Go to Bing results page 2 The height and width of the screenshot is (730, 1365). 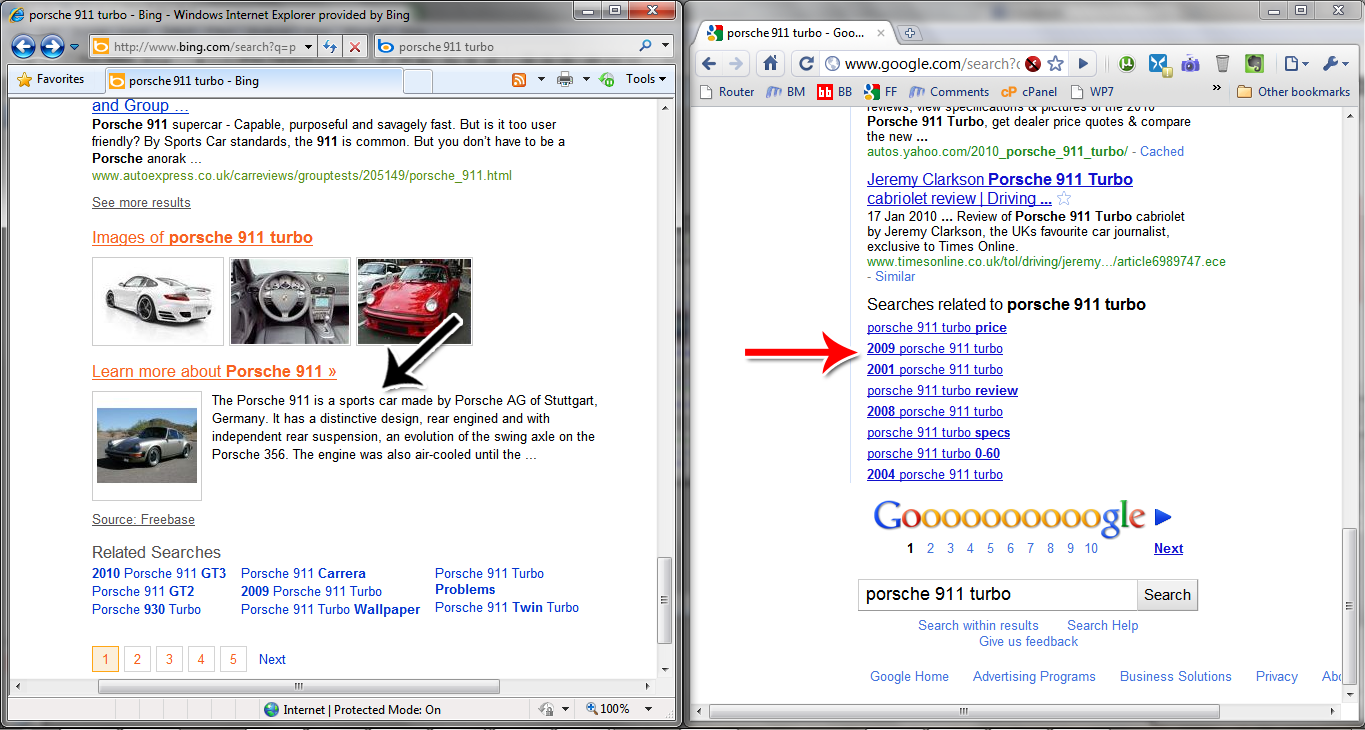[x=137, y=659]
